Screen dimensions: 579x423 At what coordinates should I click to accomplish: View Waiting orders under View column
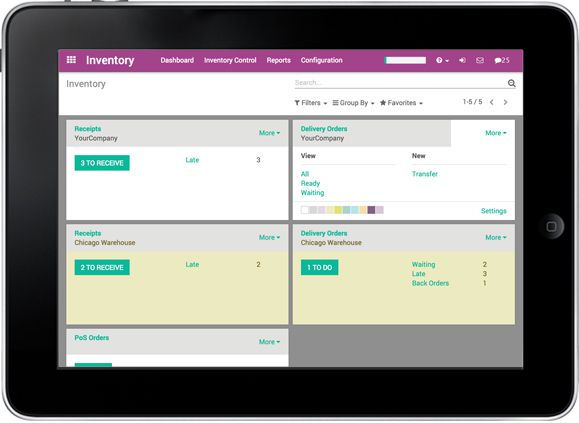312,193
